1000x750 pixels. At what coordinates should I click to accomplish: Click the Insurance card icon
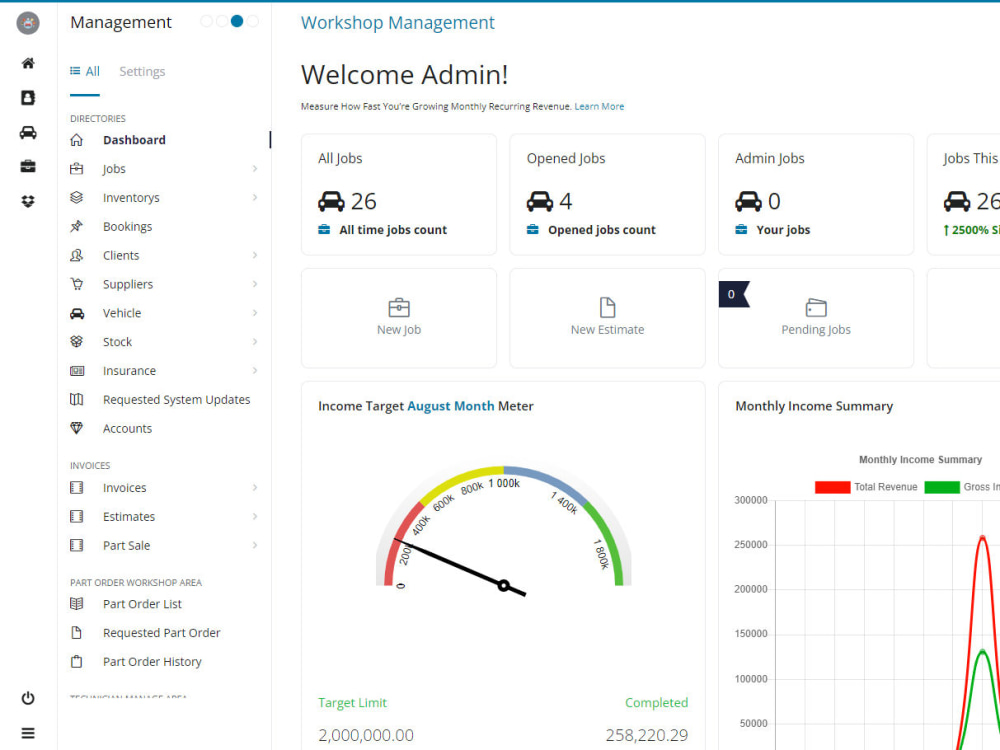(x=77, y=371)
